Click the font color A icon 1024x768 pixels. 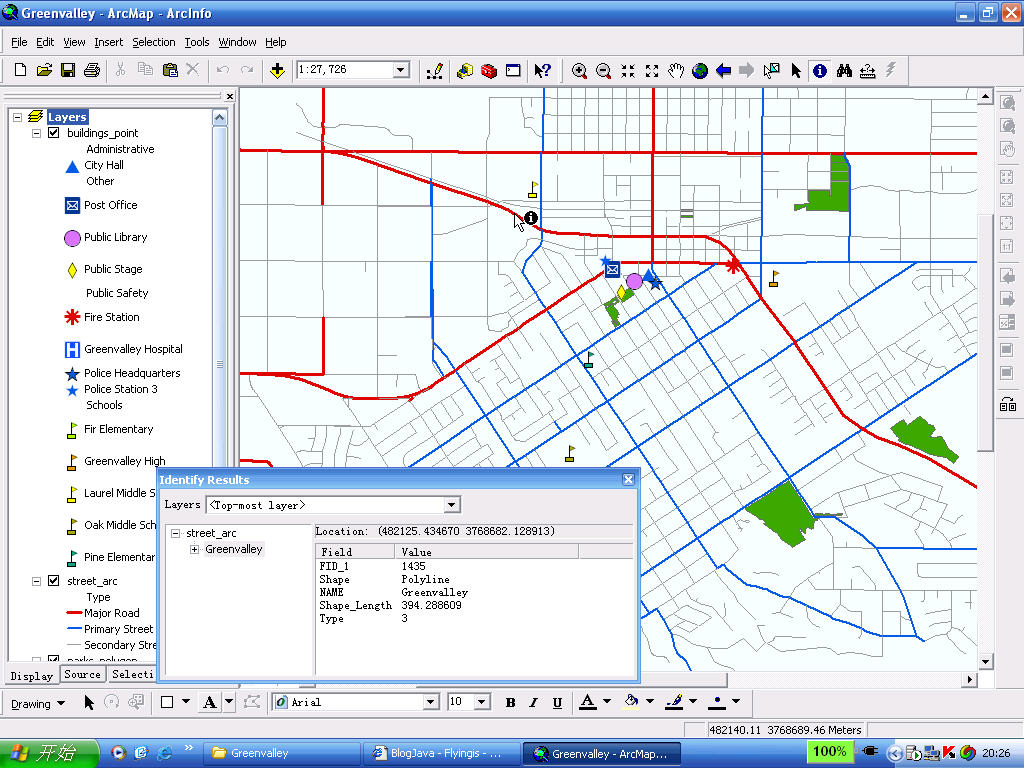[588, 701]
